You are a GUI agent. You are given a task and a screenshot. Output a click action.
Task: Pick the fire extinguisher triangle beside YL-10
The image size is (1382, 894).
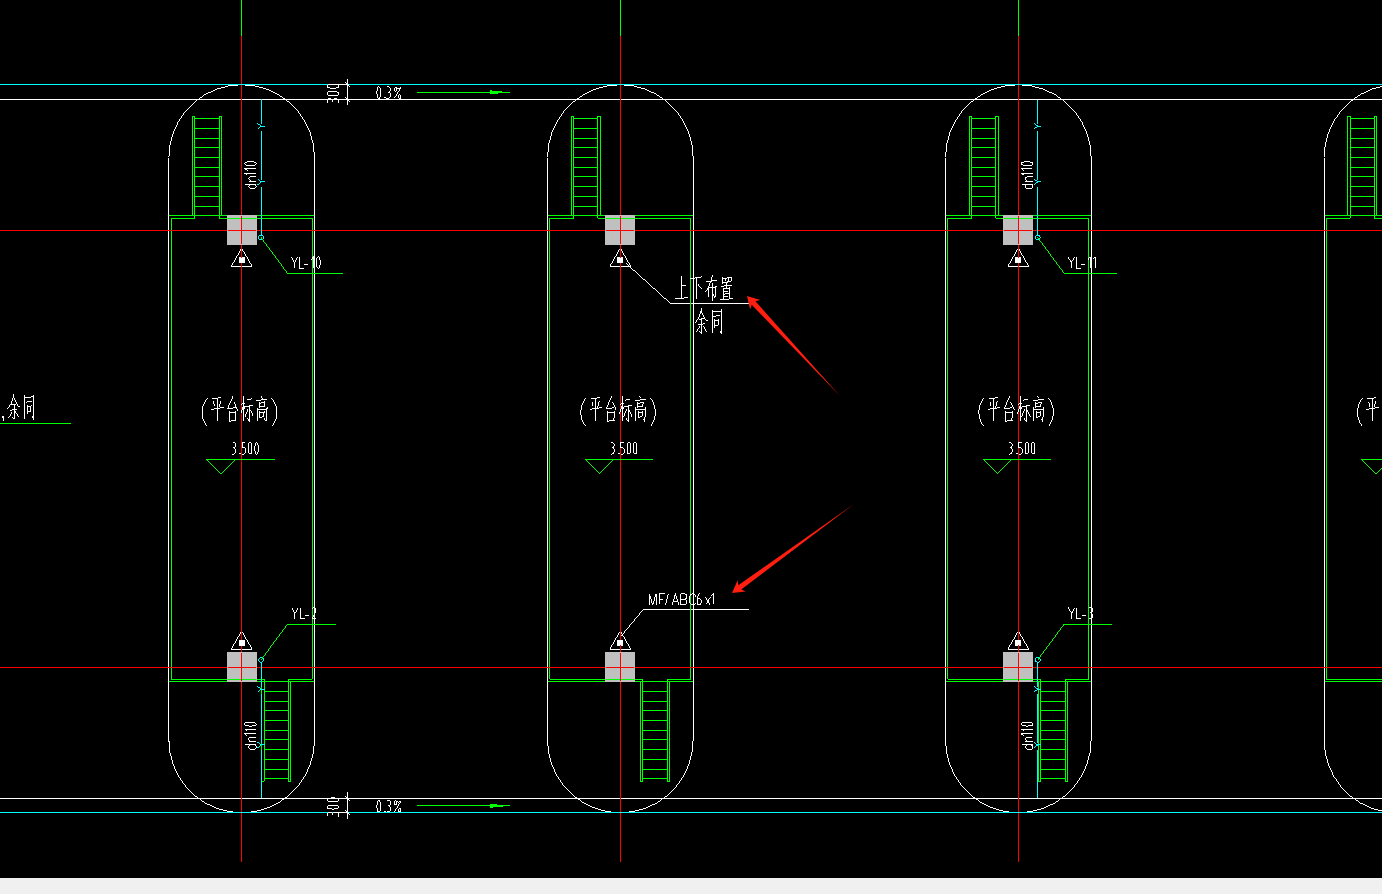pos(241,258)
